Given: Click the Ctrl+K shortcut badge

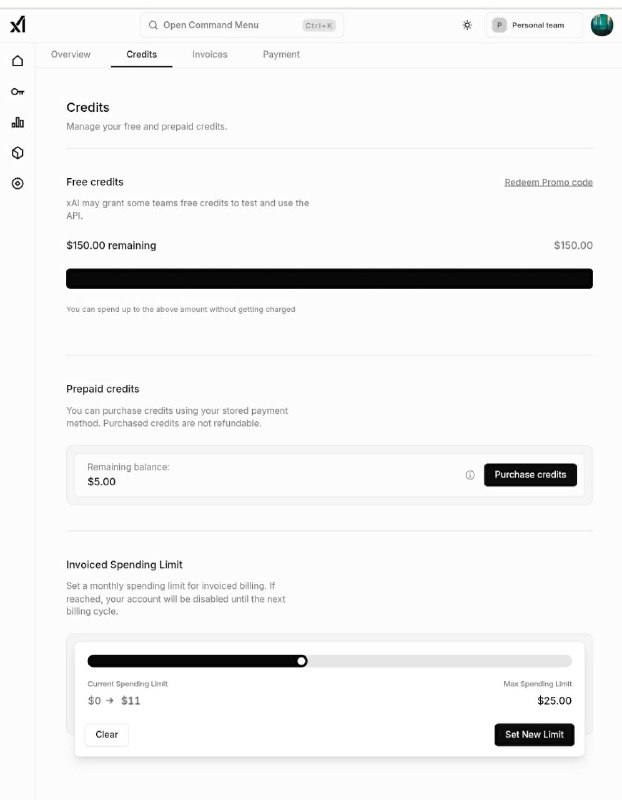Looking at the screenshot, I should (319, 25).
